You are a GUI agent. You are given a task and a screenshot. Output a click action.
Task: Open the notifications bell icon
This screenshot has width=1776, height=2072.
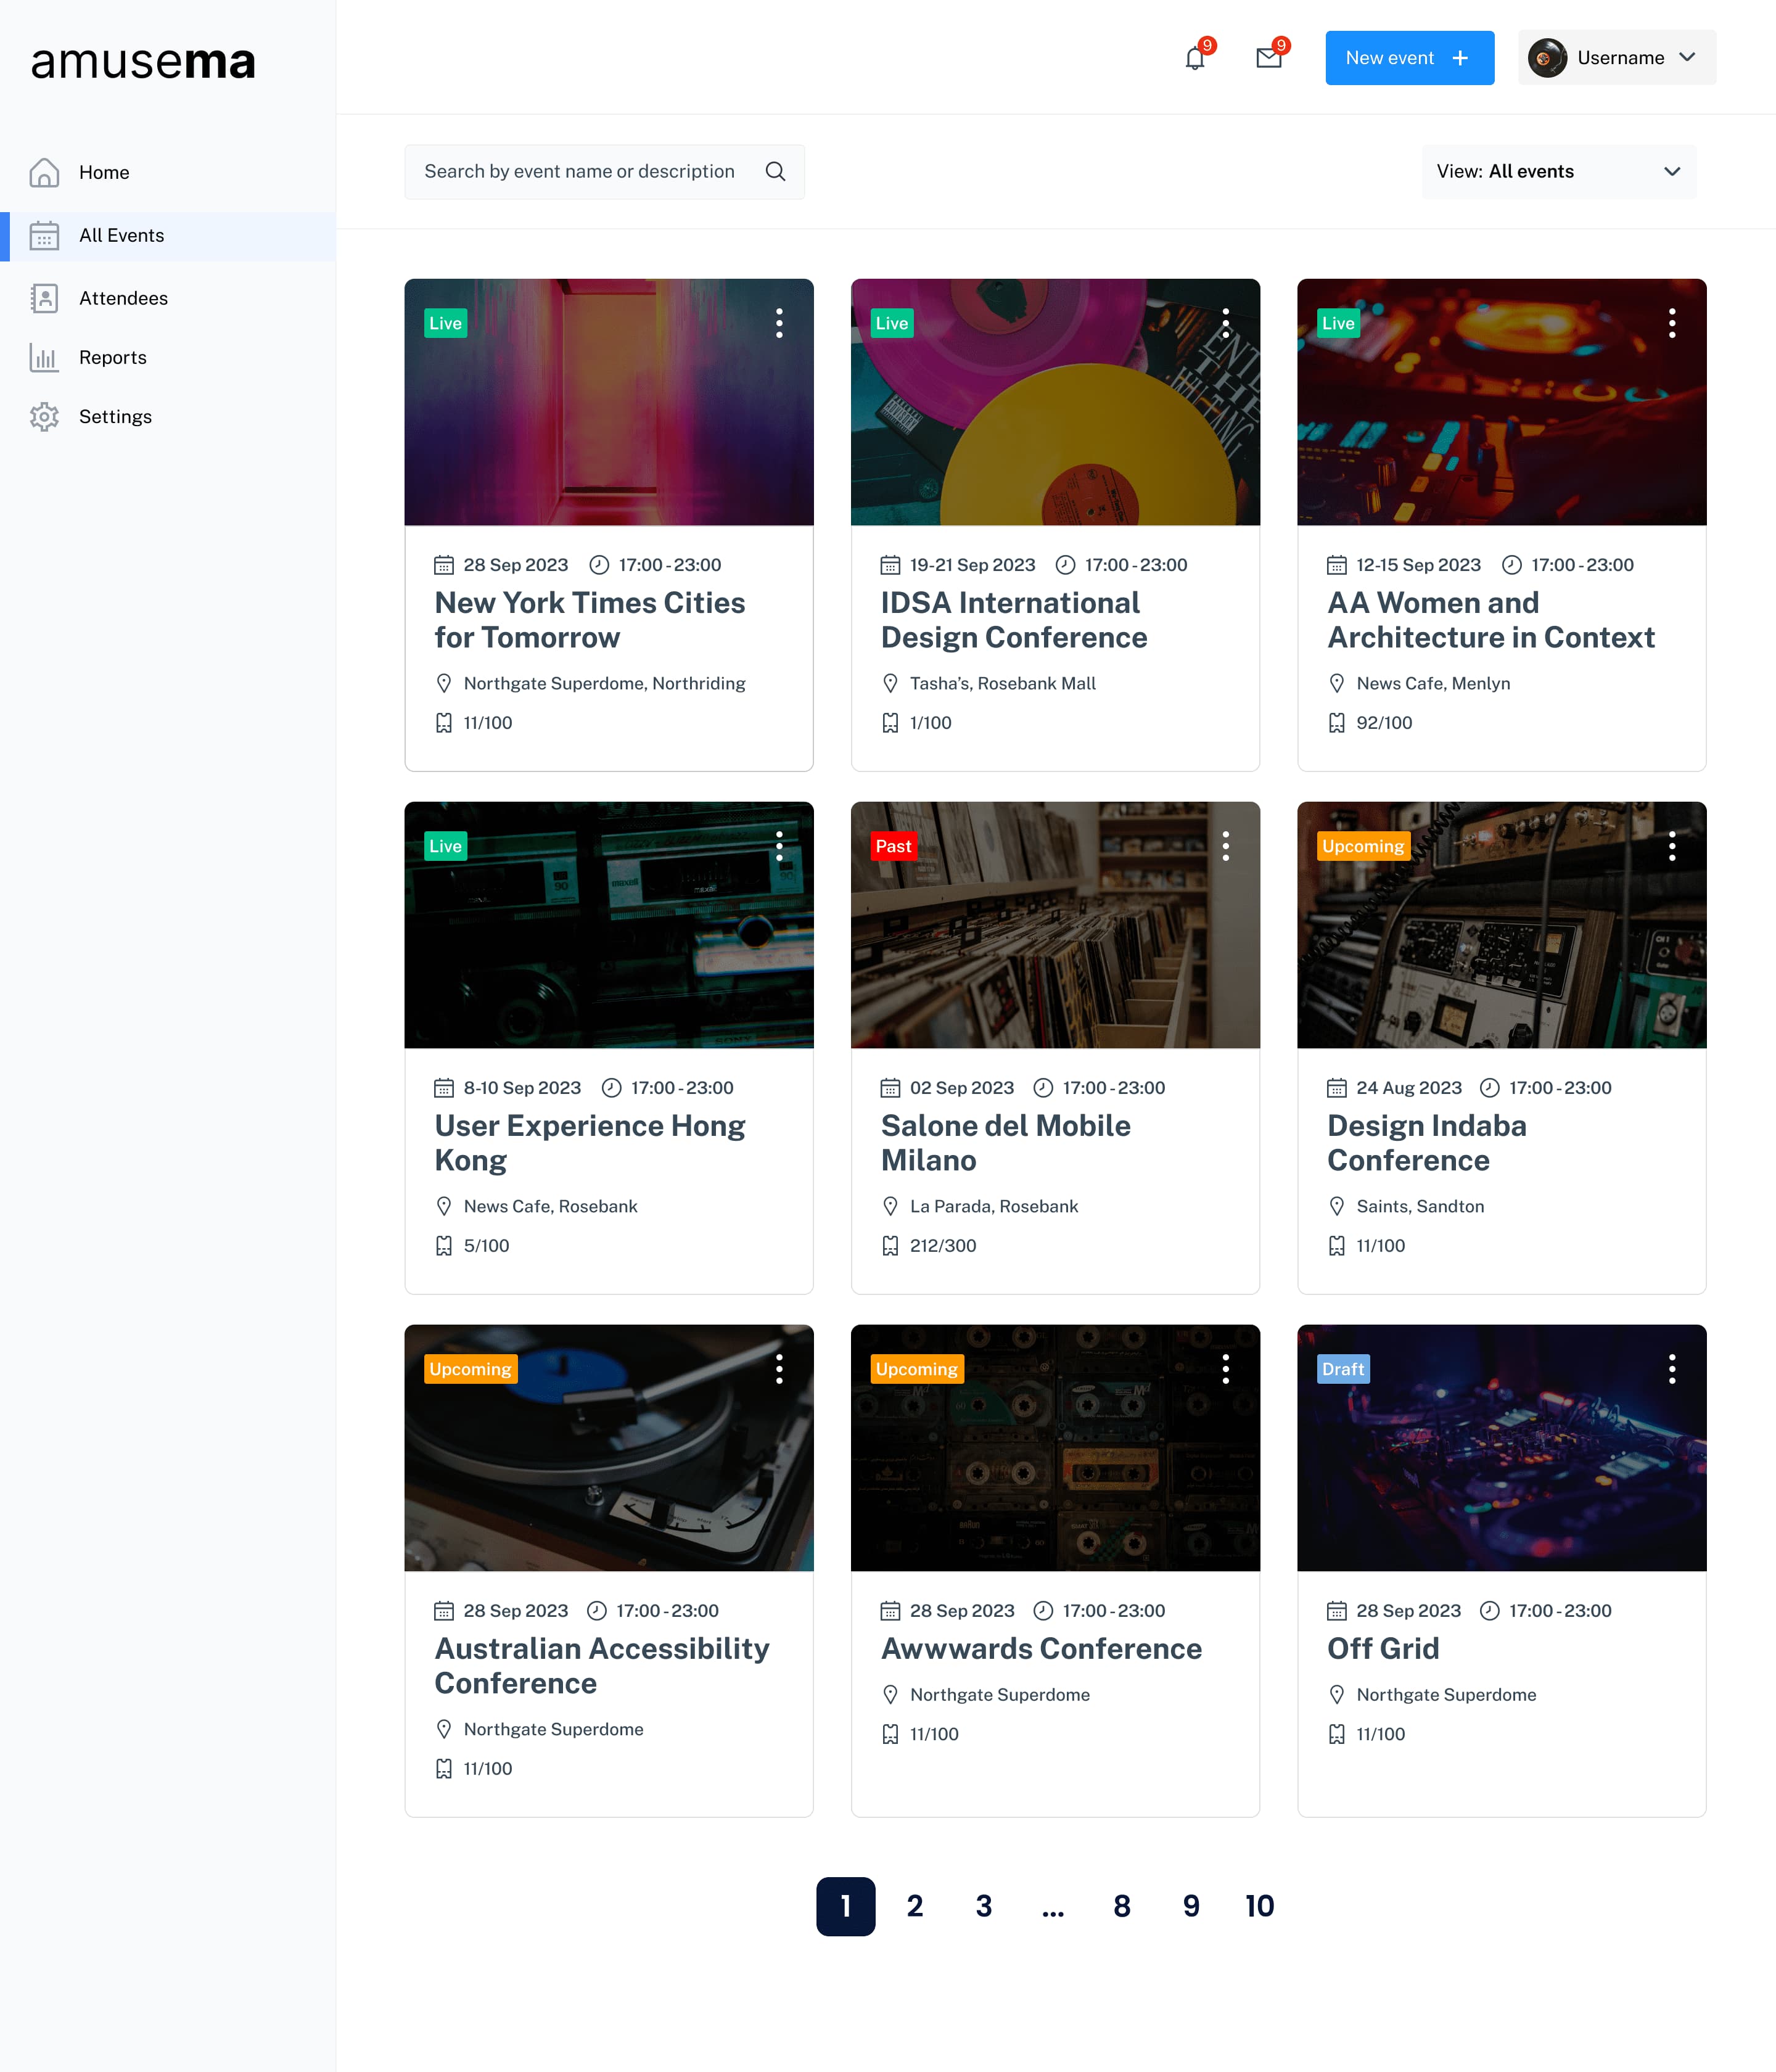pyautogui.click(x=1193, y=58)
